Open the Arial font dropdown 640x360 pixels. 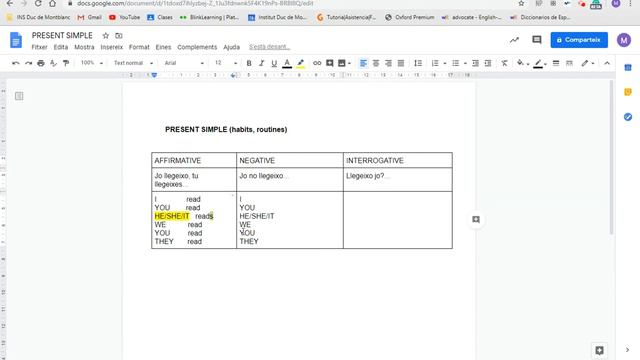click(x=184, y=63)
